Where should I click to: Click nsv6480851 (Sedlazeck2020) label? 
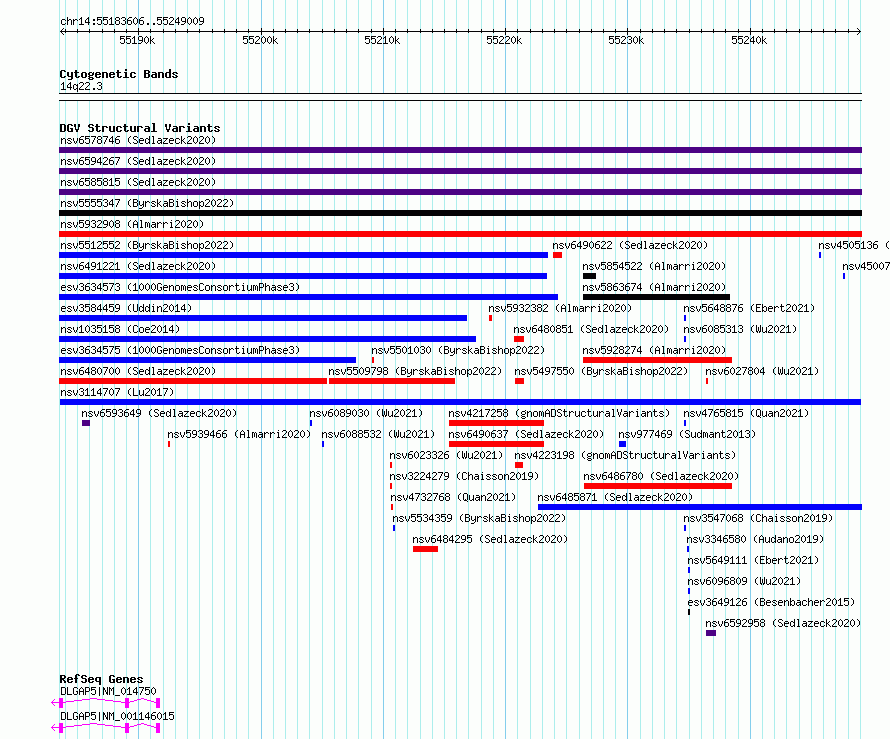click(x=591, y=329)
